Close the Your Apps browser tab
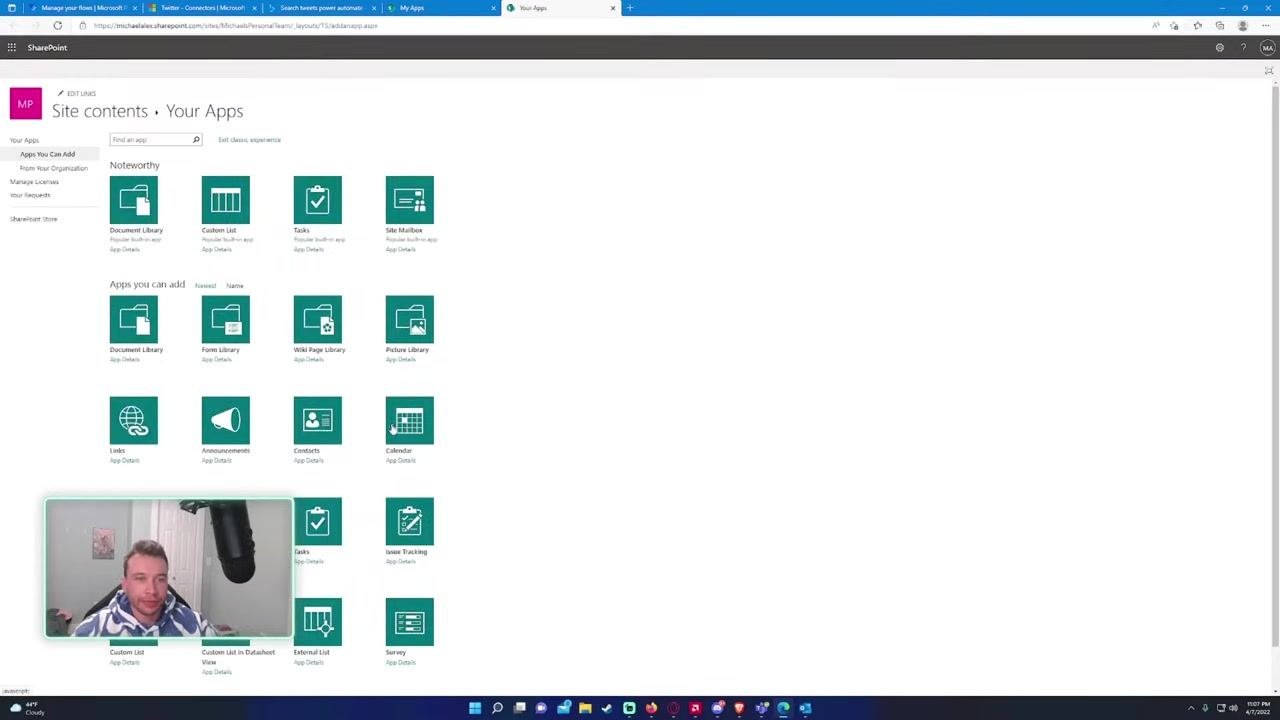This screenshot has height=720, width=1280. pyautogui.click(x=613, y=8)
